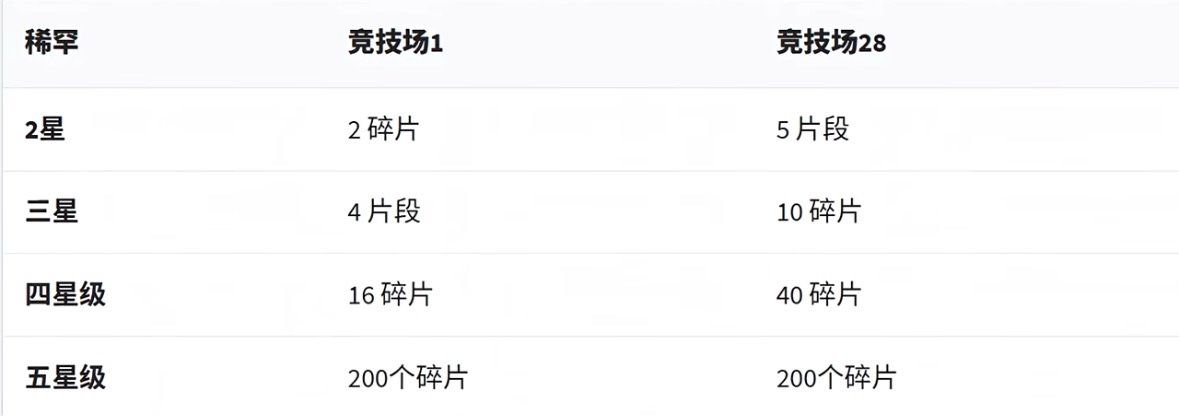Screen dimensions: 1179x416
Task: Click the 竞技场1 column header
Action: click(394, 44)
